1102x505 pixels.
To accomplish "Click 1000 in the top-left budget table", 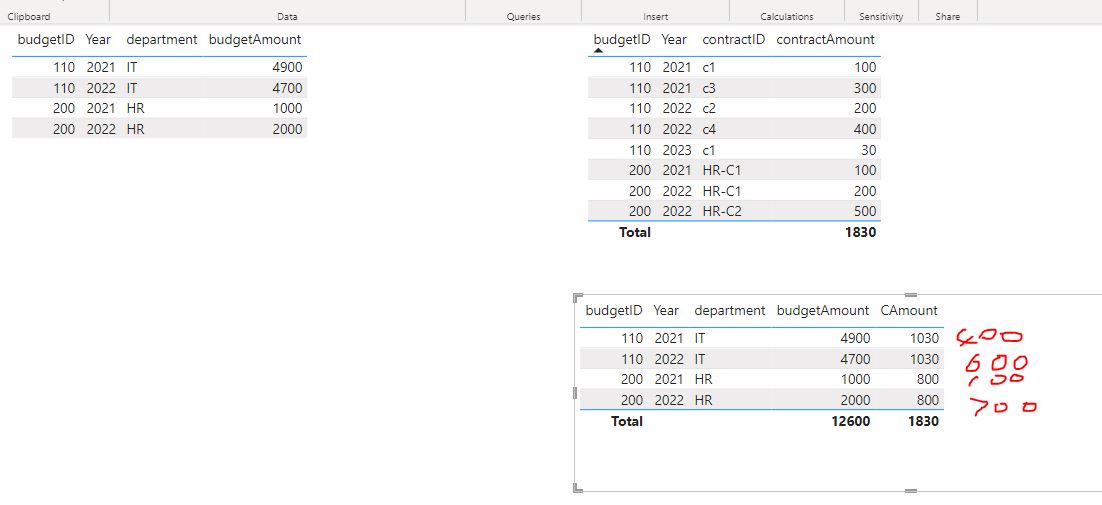I will point(287,108).
